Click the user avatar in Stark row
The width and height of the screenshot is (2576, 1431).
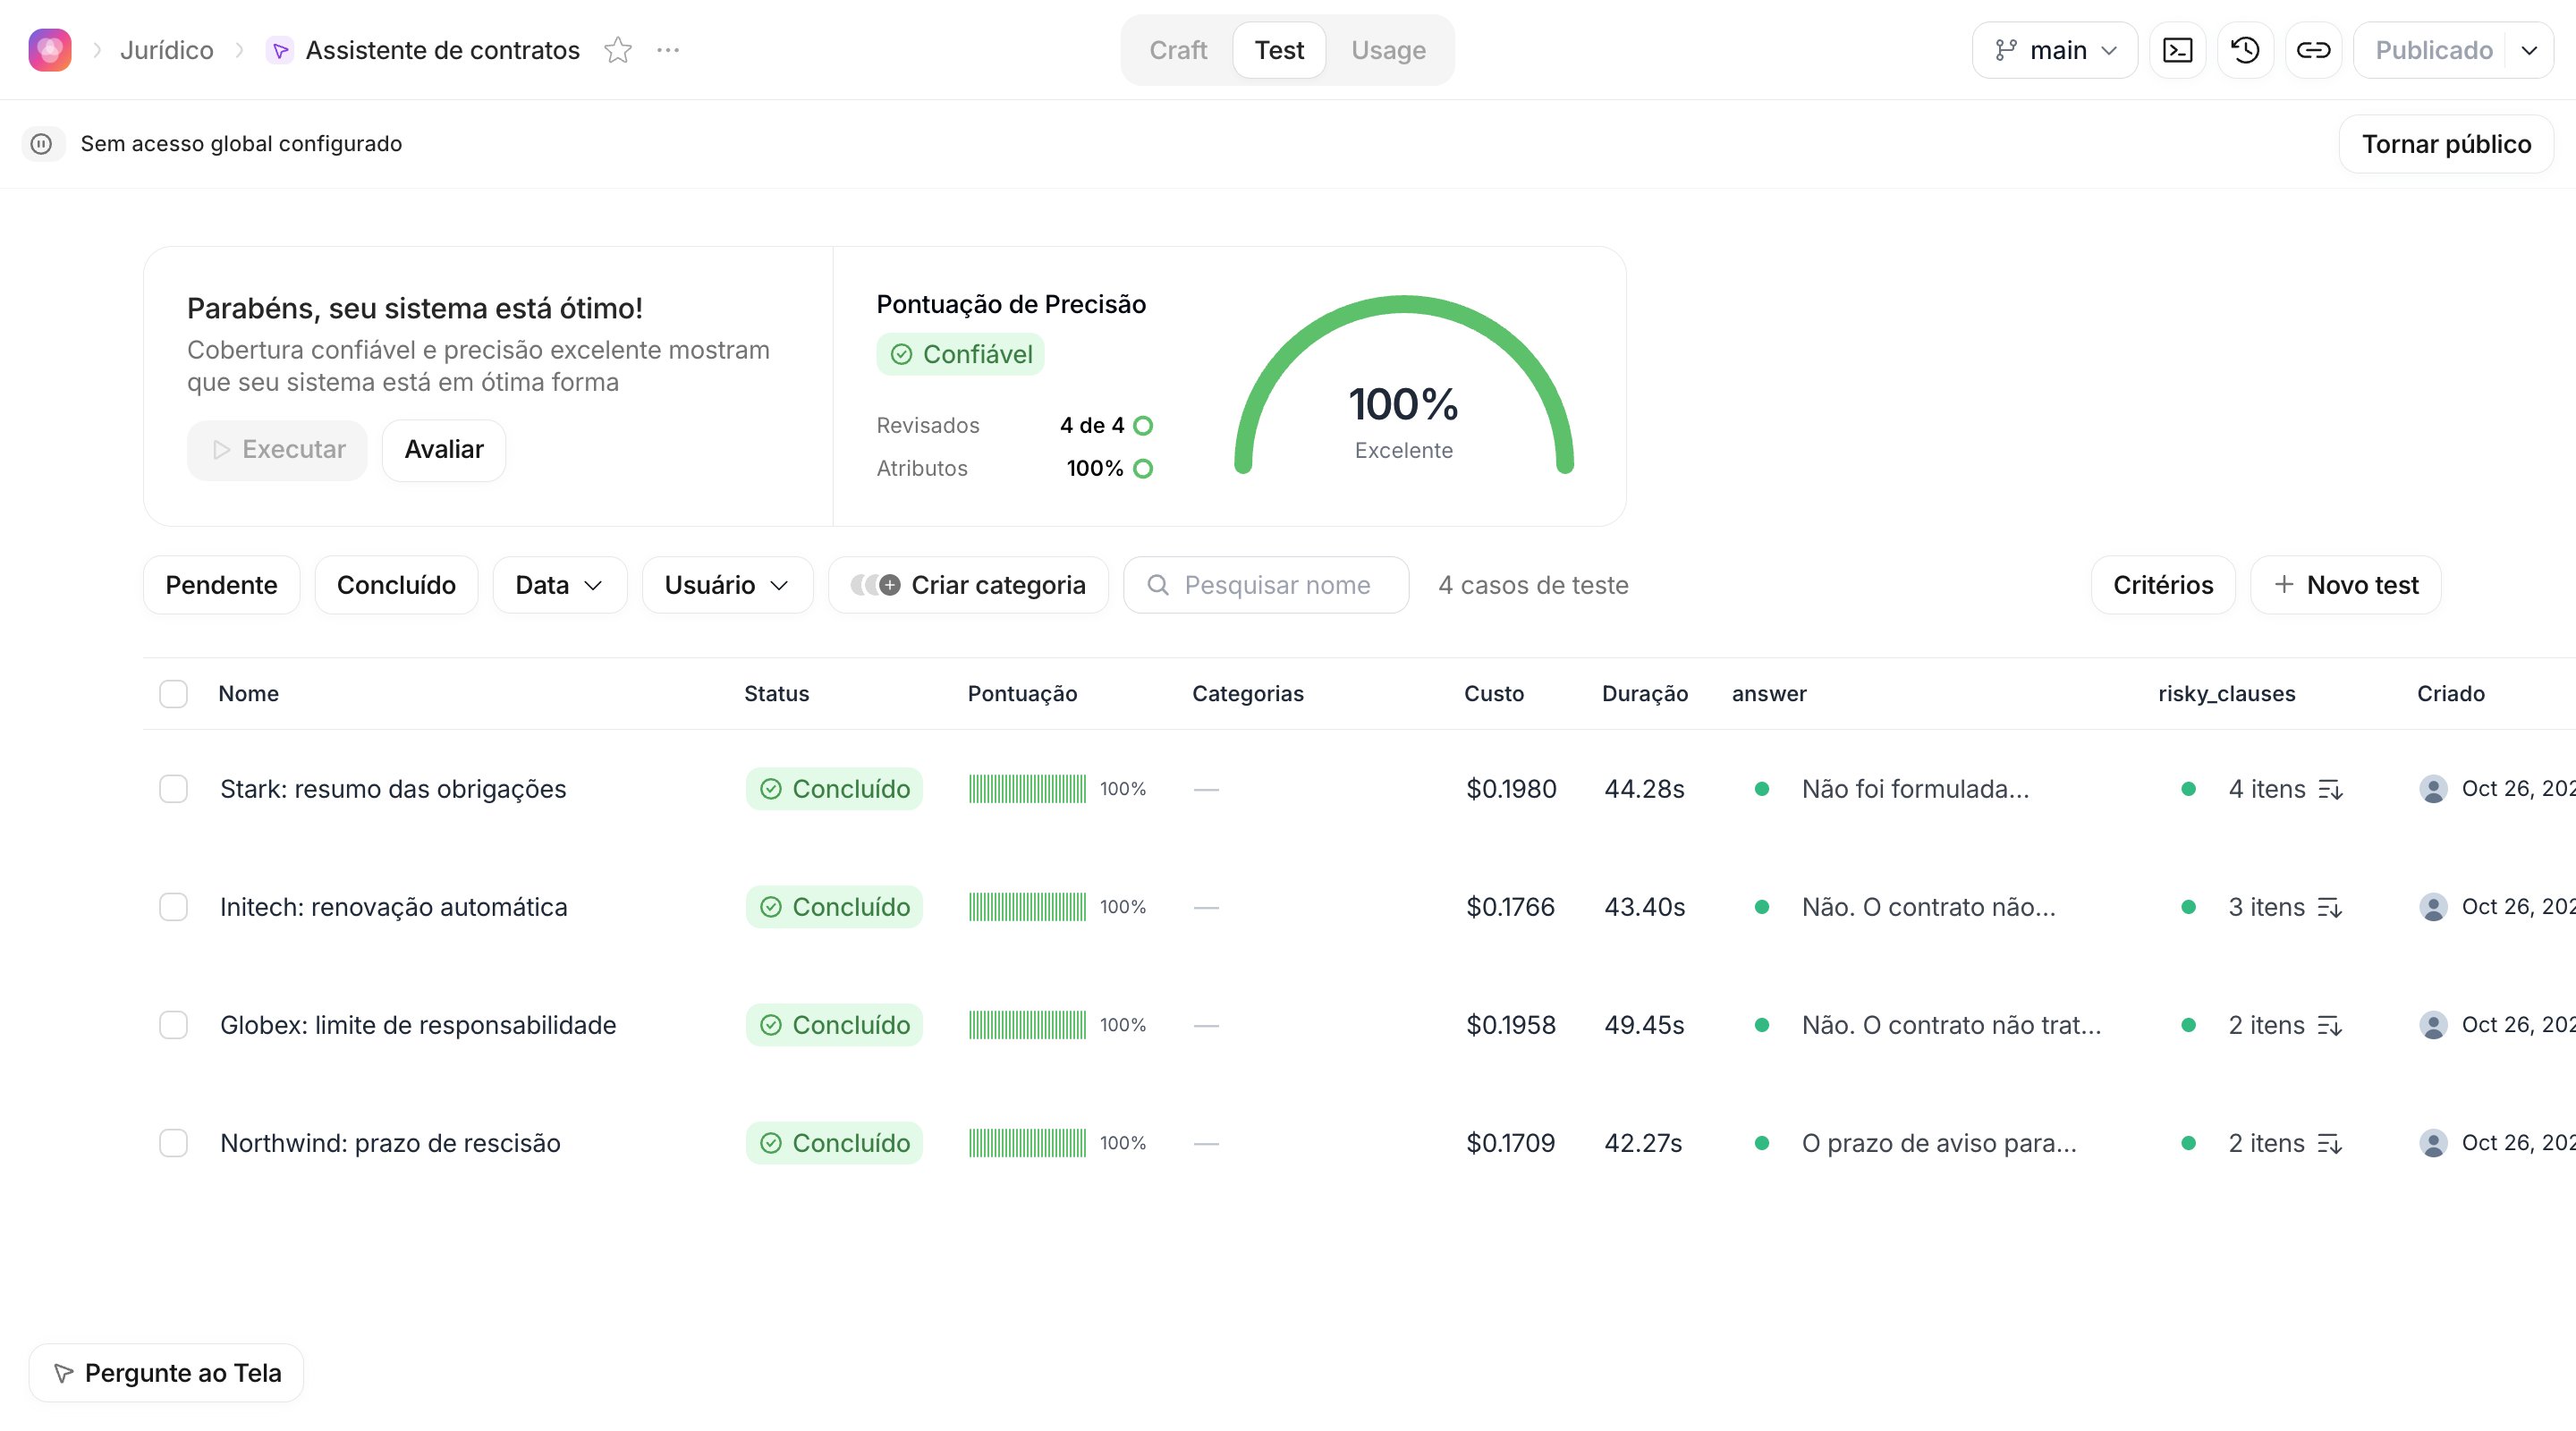[2433, 789]
